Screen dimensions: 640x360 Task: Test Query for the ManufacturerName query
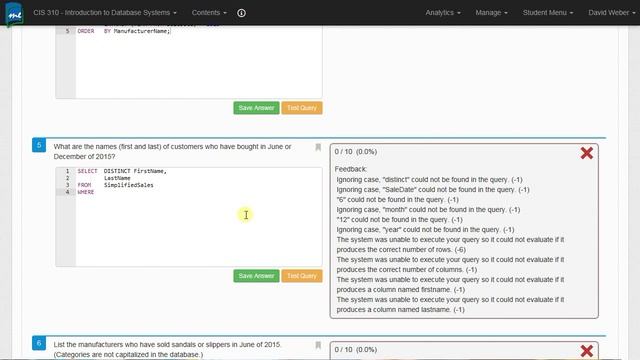302,108
